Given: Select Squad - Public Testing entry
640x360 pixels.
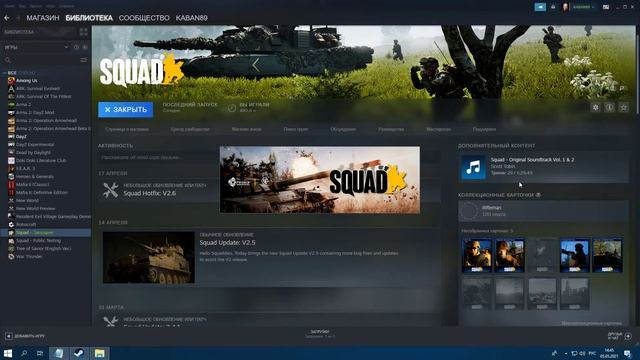Looking at the screenshot, I should pos(38,240).
